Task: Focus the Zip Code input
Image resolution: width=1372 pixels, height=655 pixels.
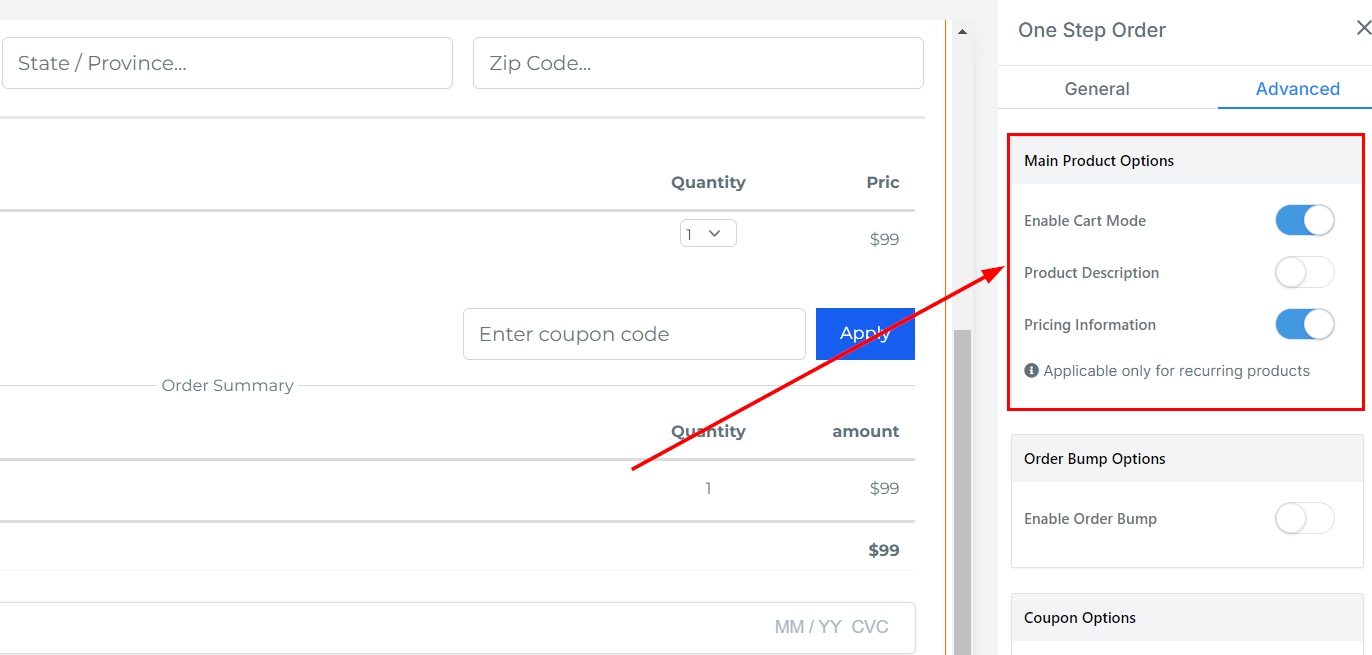Action: (697, 63)
